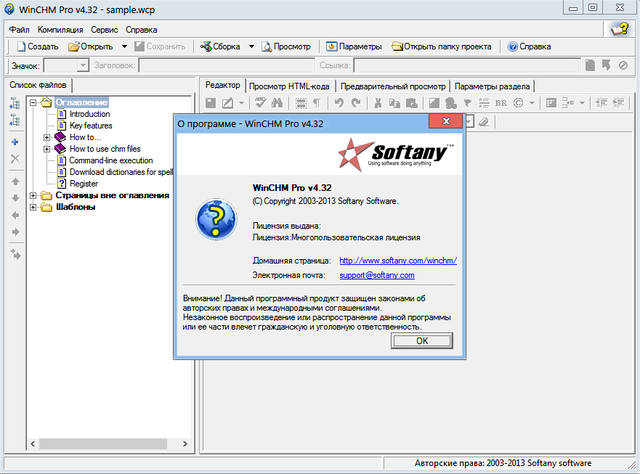640x474 pixels.
Task: Open the Сервис menu
Action: click(104, 30)
